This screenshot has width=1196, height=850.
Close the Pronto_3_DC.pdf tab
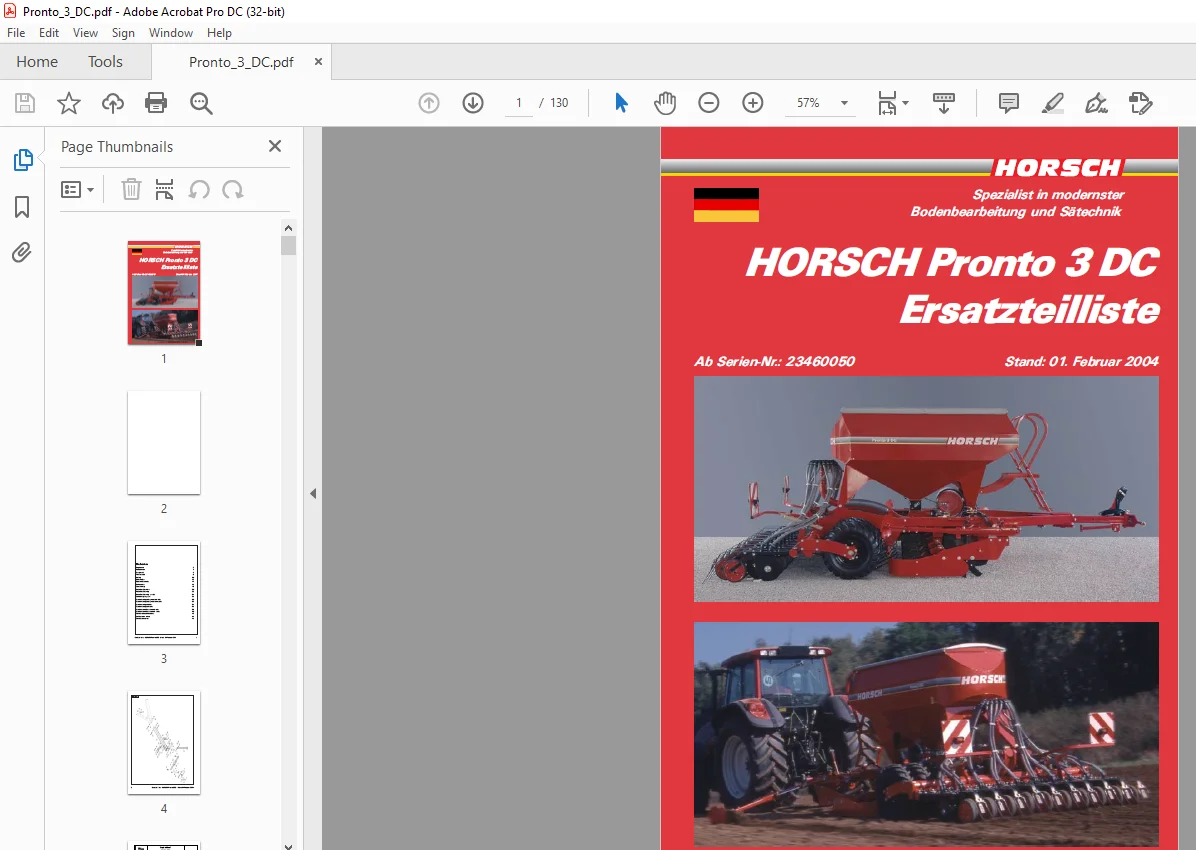(x=318, y=62)
